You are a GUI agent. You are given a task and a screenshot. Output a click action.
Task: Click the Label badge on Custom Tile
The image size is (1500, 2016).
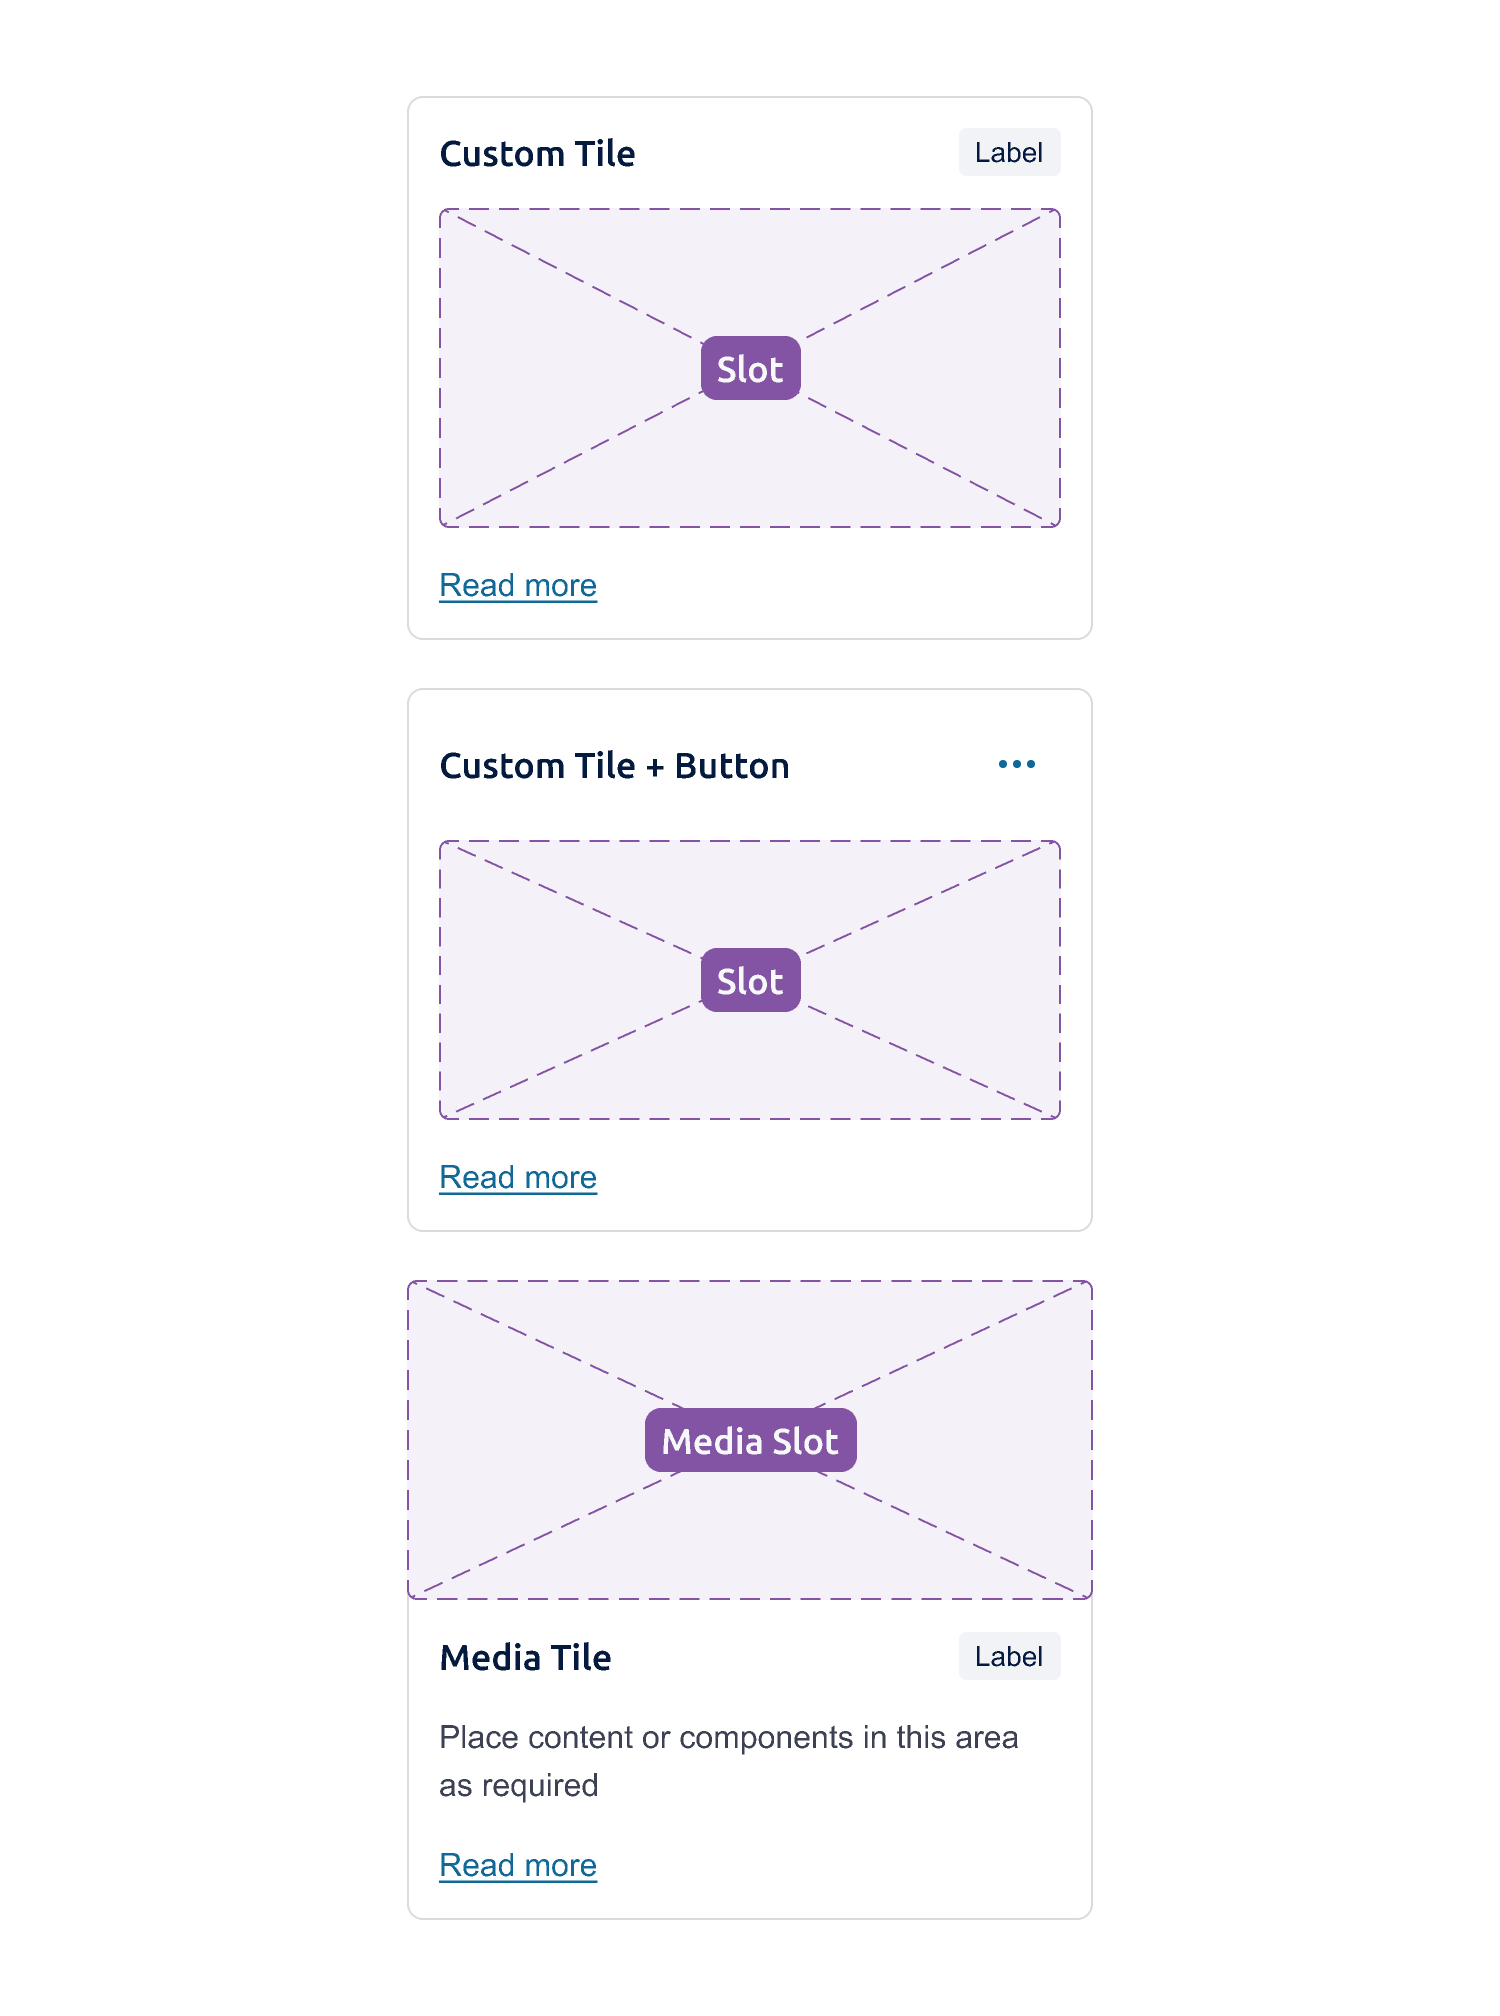tap(1008, 152)
